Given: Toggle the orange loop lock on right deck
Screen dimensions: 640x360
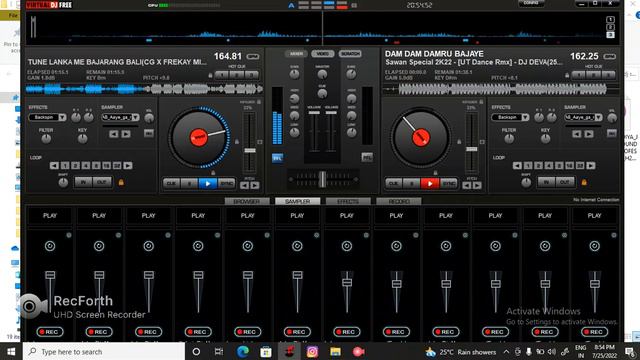Looking at the screenshot, I should pos(584,182).
